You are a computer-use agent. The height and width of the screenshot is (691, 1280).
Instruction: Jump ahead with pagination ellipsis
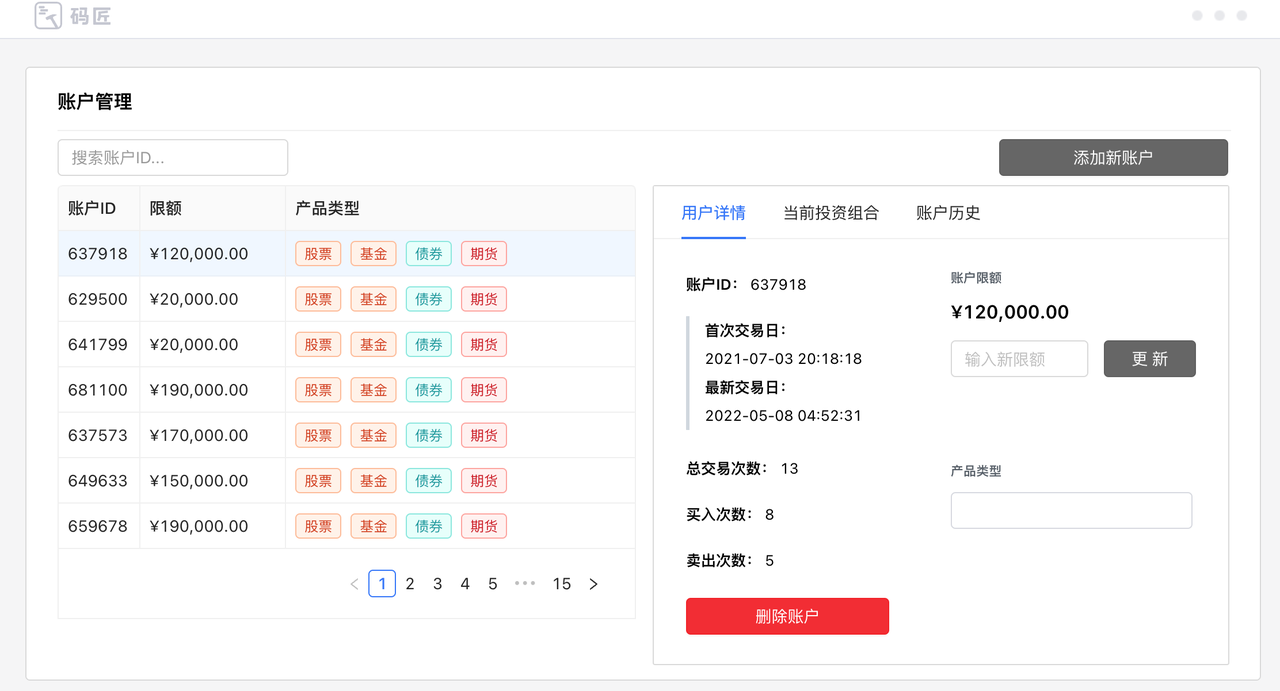[x=525, y=584]
